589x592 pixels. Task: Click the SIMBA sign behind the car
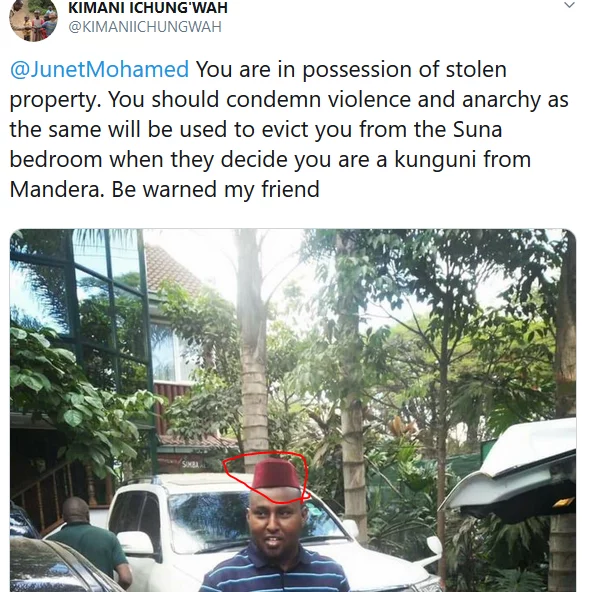point(189,464)
